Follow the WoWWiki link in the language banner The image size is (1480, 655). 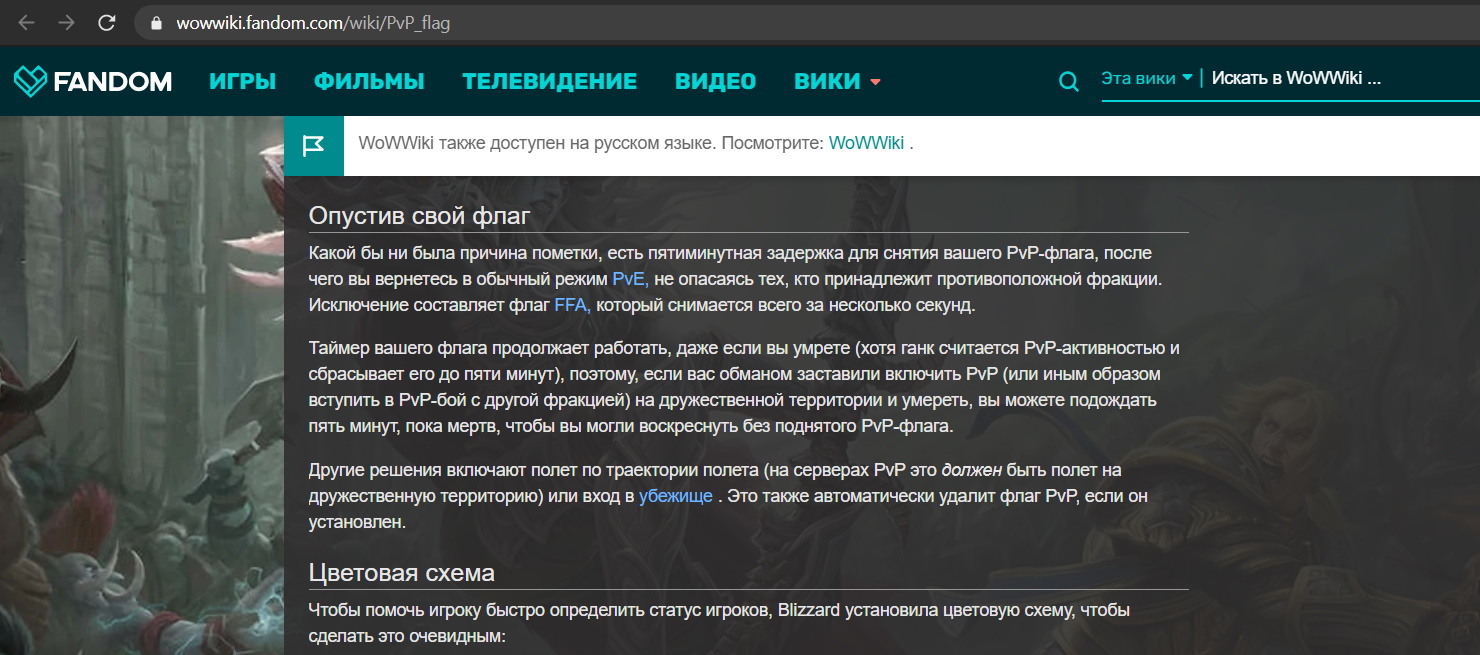point(866,143)
